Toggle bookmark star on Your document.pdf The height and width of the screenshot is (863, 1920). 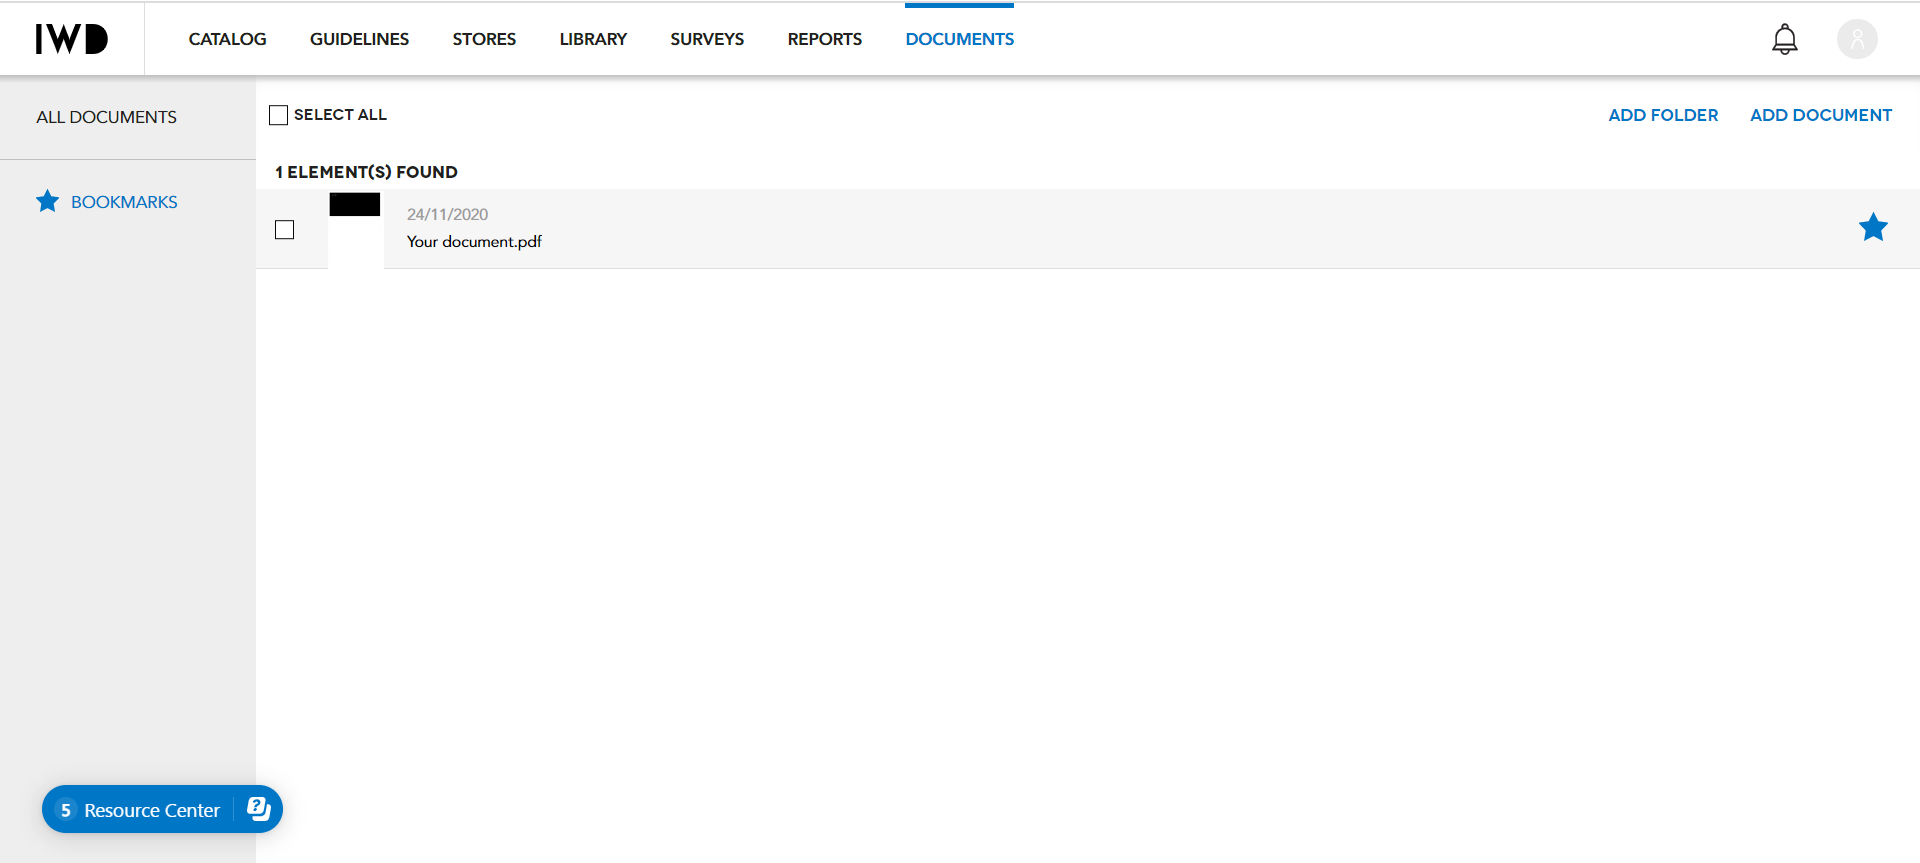tap(1873, 228)
